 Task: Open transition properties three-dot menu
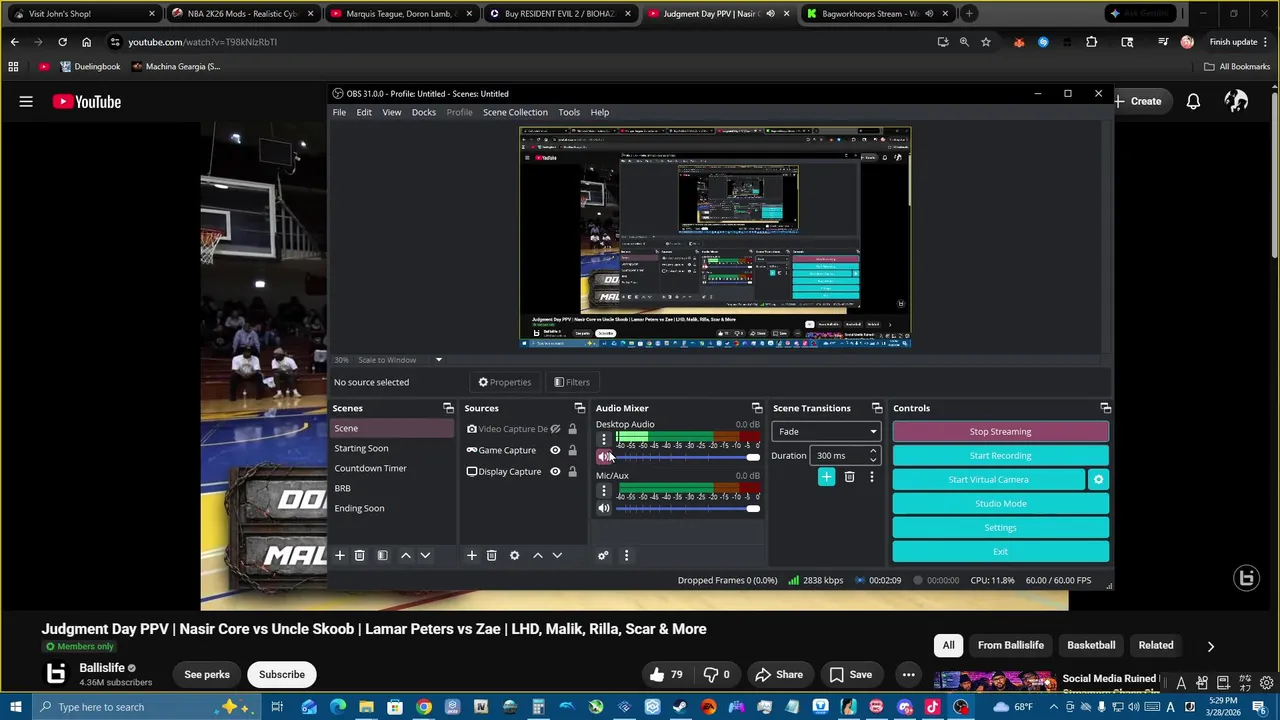pyautogui.click(x=871, y=477)
